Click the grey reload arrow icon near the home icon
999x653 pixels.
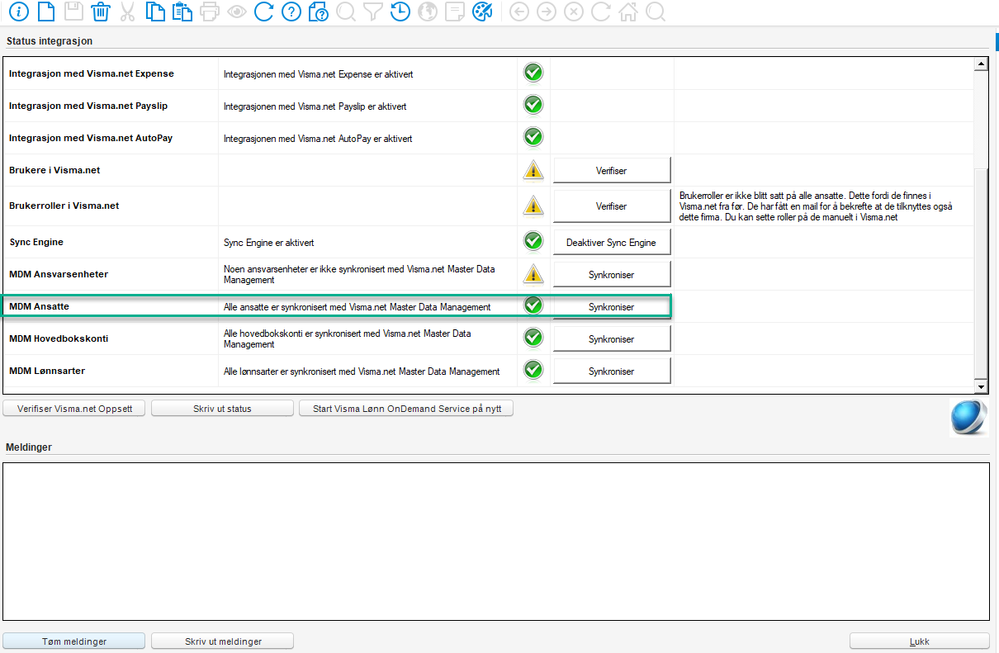click(x=601, y=11)
